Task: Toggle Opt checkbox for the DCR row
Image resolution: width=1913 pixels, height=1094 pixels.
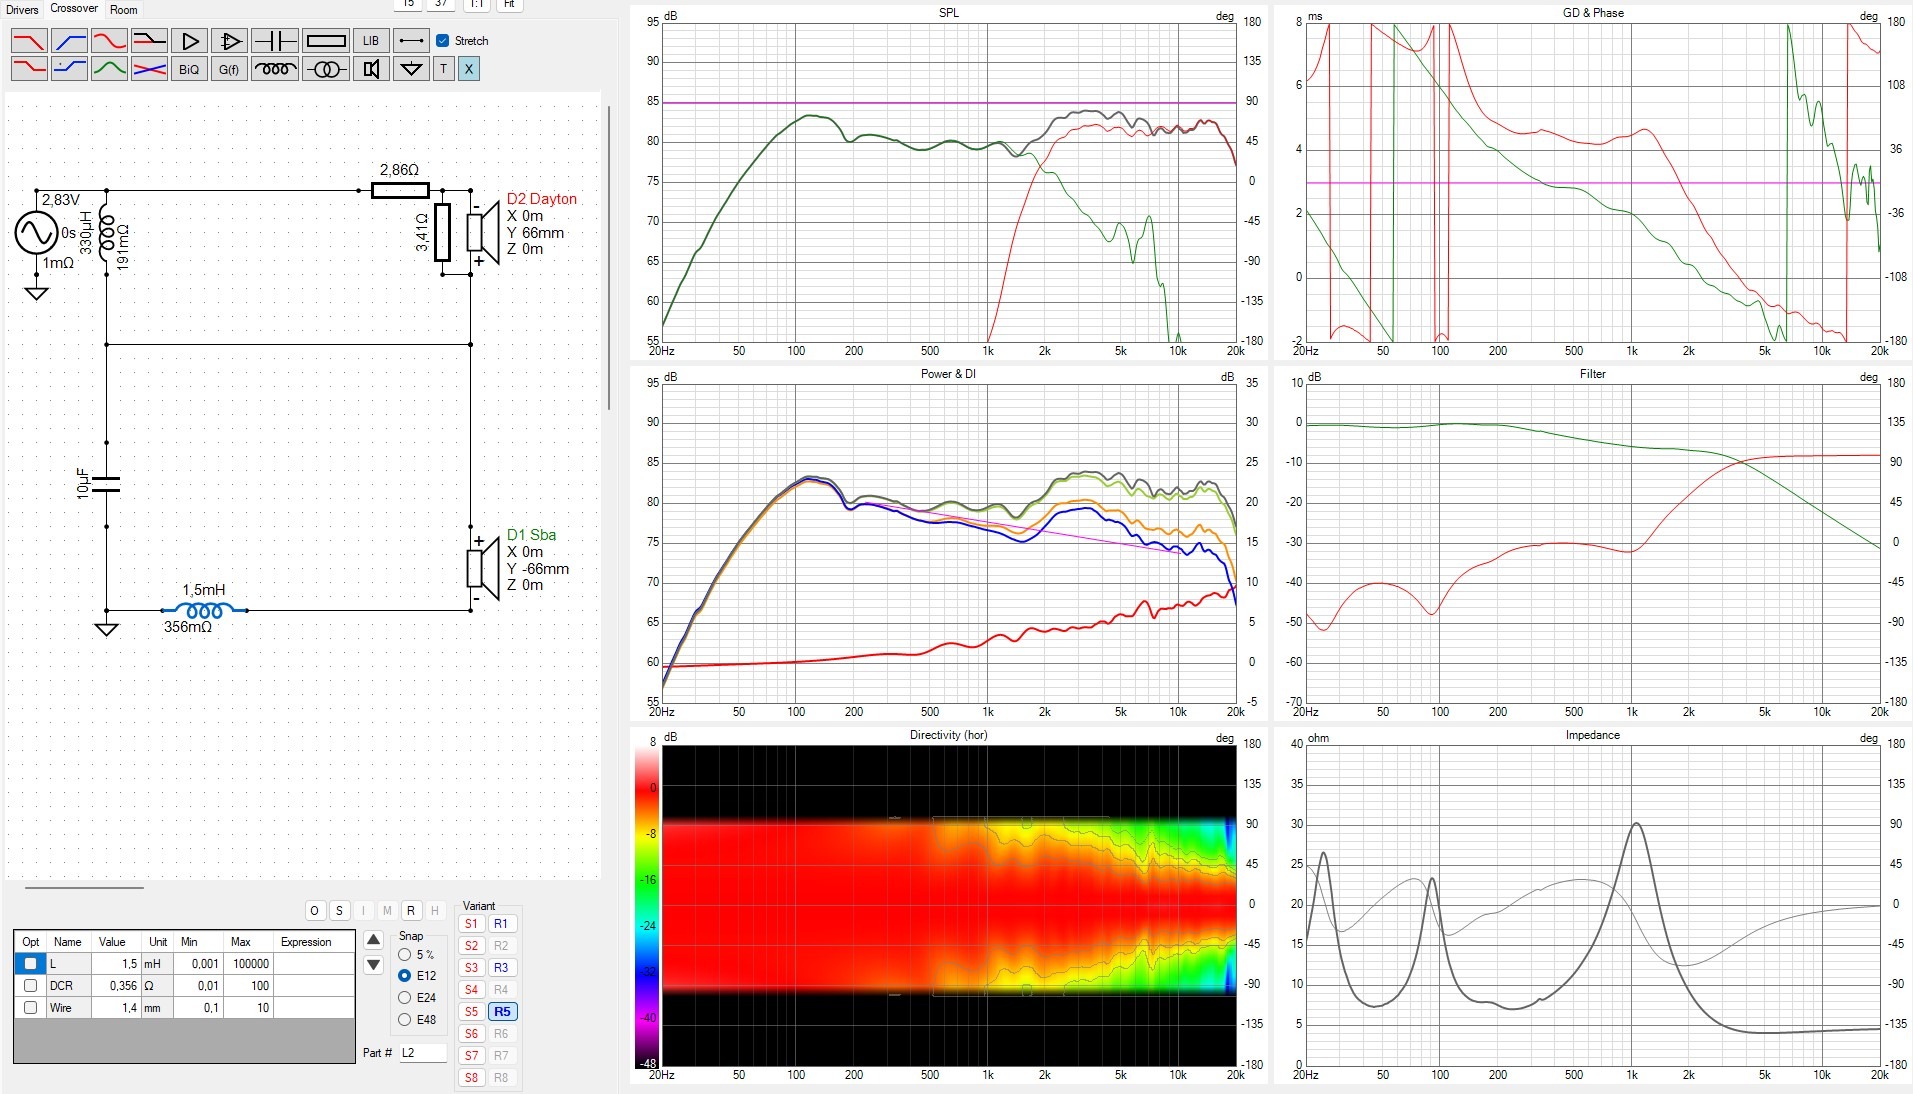Action: 31,986
